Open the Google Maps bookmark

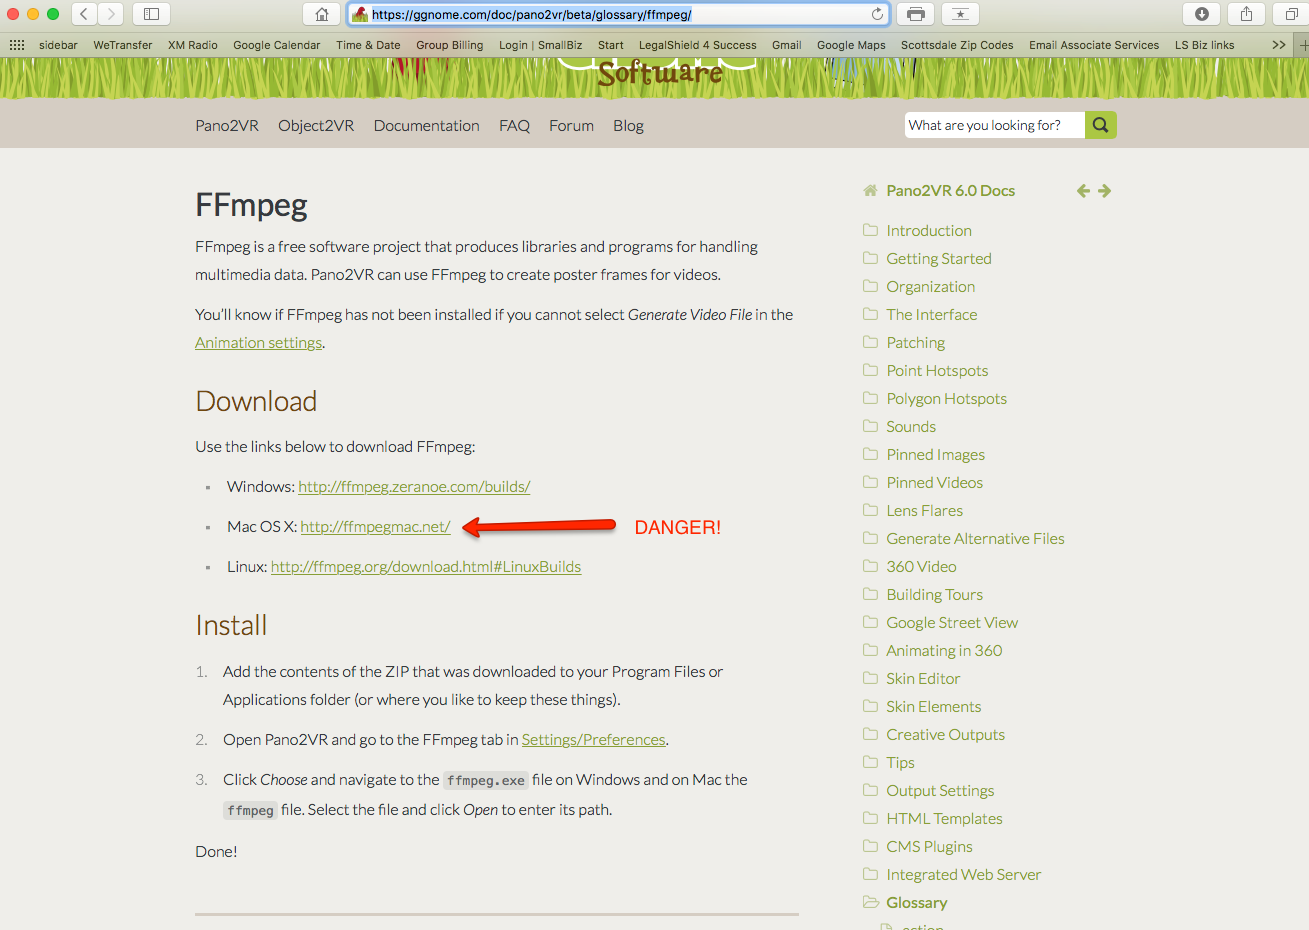851,45
